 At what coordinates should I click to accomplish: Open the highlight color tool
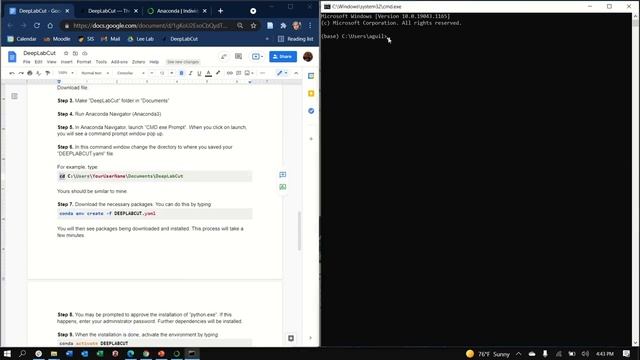pos(218,73)
